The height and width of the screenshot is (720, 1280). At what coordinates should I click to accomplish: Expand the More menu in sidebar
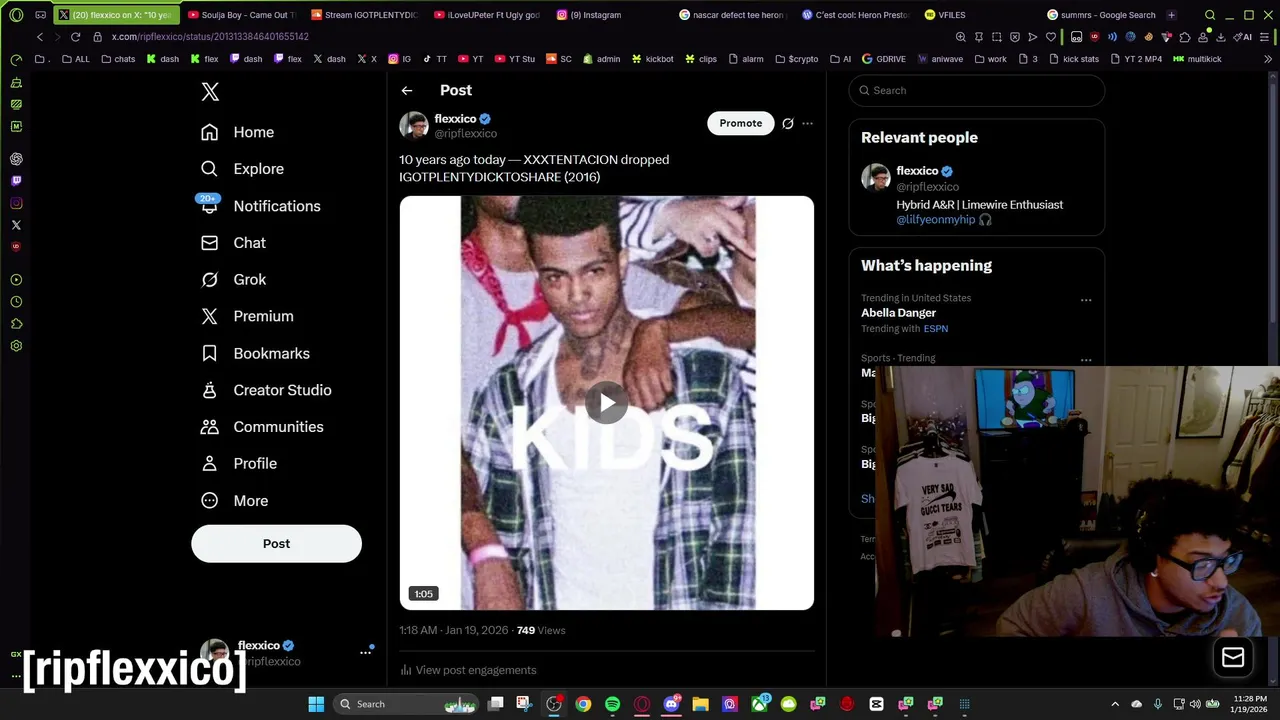pos(235,501)
